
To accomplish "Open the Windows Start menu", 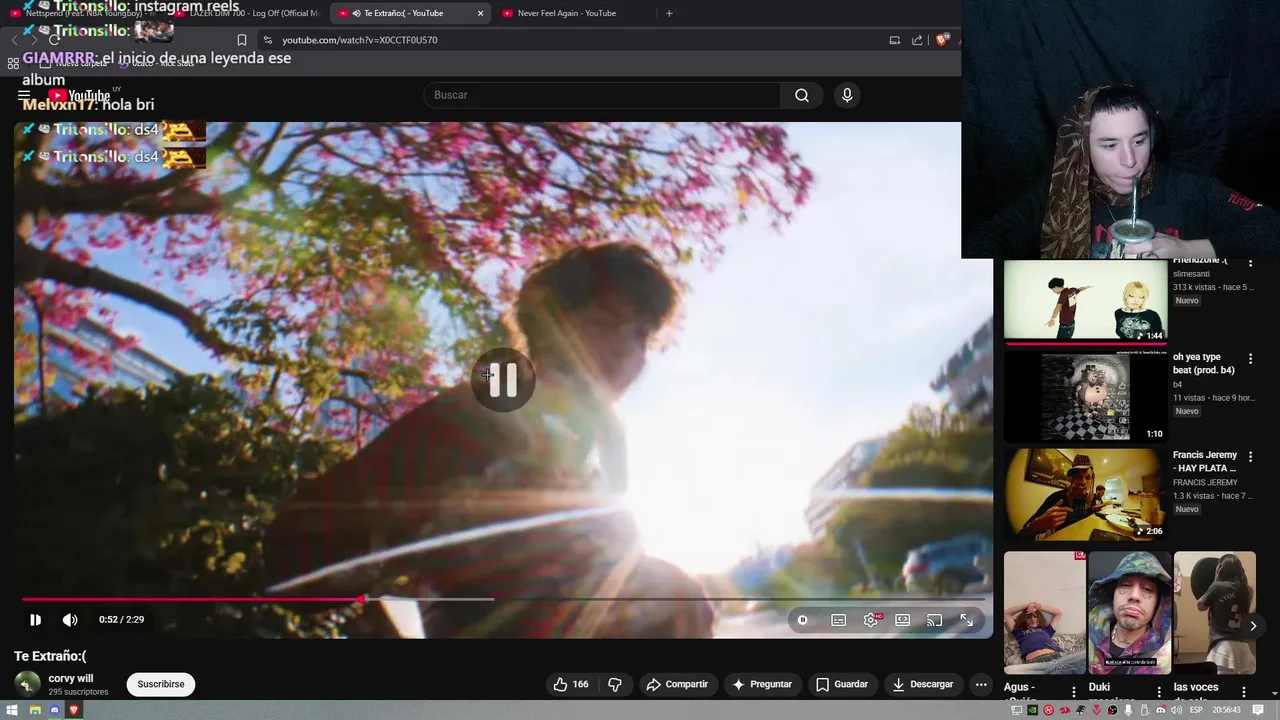I will click(12, 710).
